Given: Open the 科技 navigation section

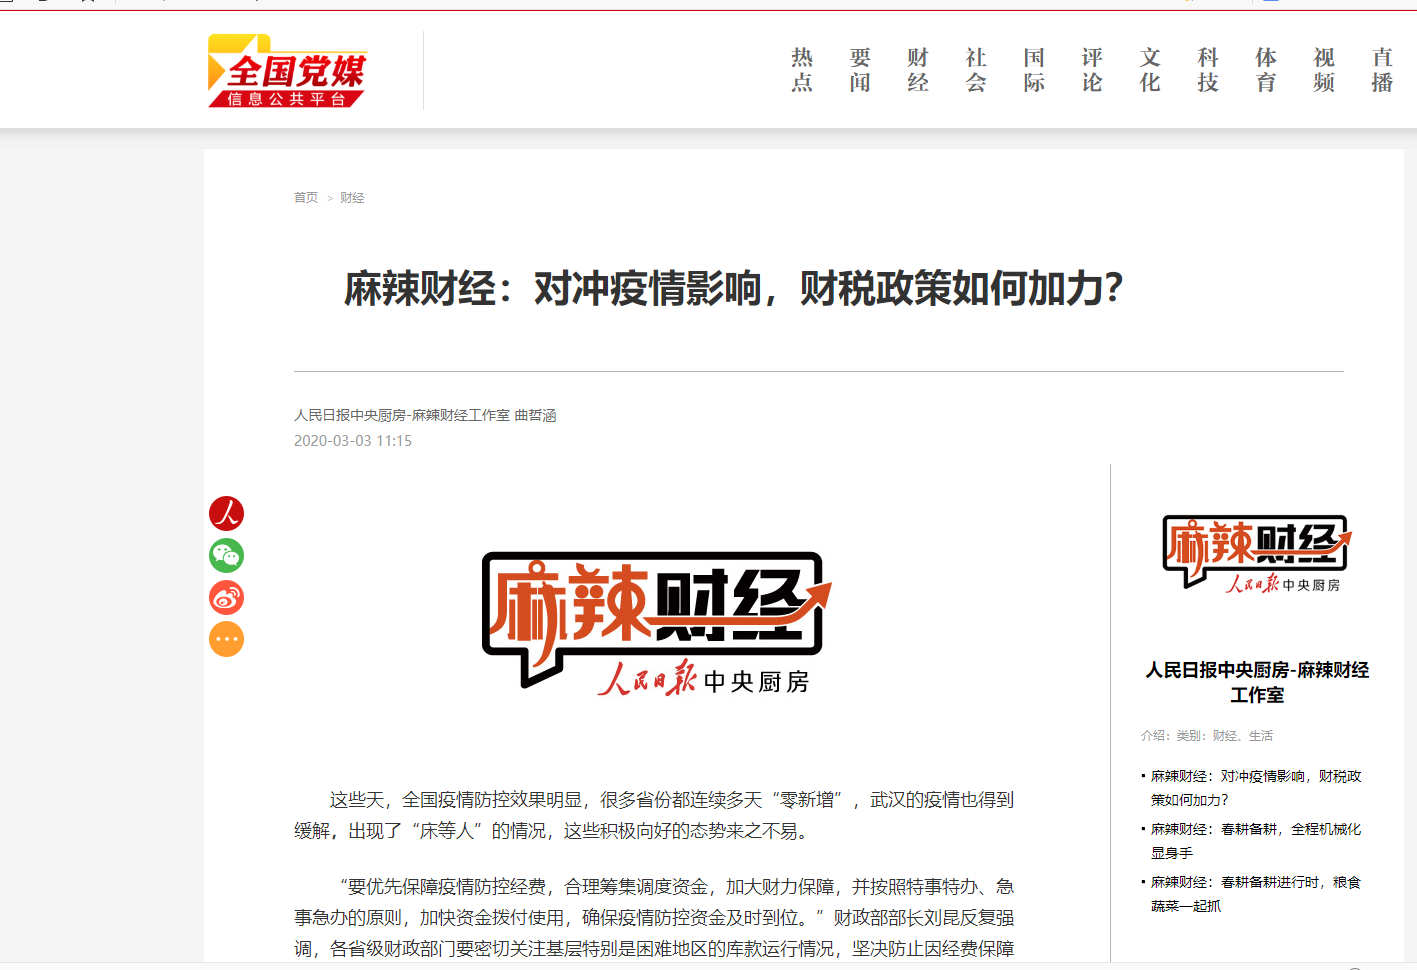Looking at the screenshot, I should (x=1208, y=70).
